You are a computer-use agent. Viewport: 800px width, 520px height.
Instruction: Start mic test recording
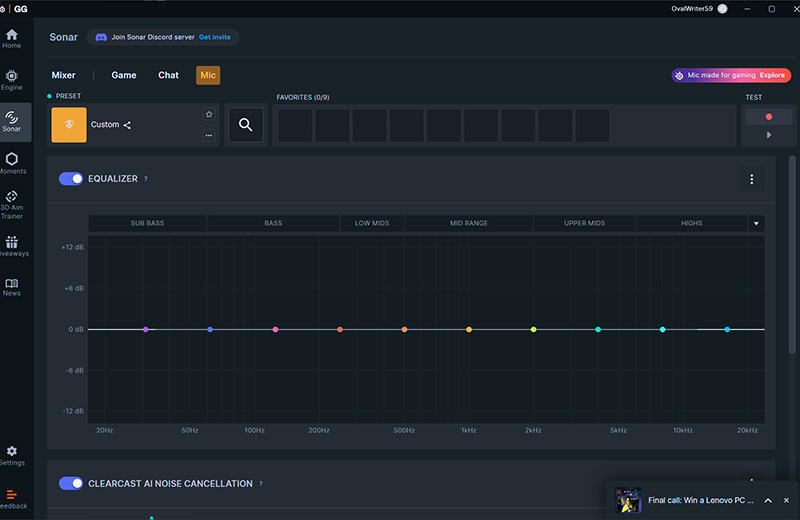(768, 117)
